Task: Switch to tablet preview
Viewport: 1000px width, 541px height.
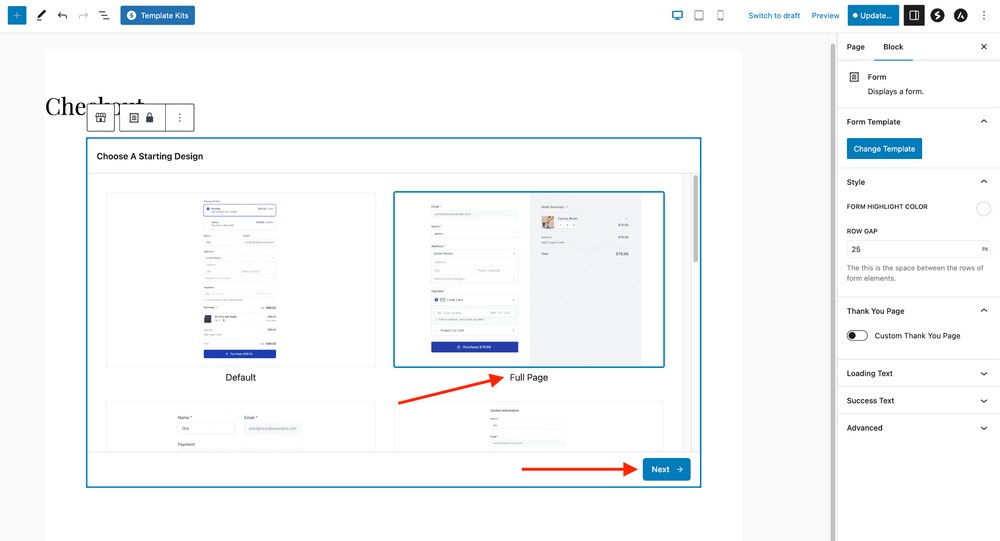Action: 699,15
